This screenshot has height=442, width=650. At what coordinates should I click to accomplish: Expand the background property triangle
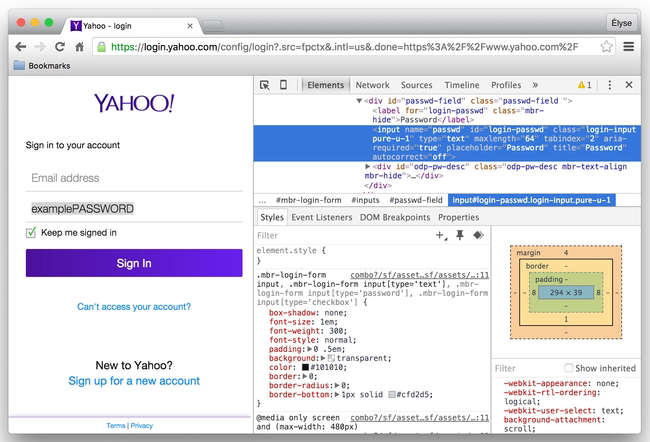coord(323,358)
